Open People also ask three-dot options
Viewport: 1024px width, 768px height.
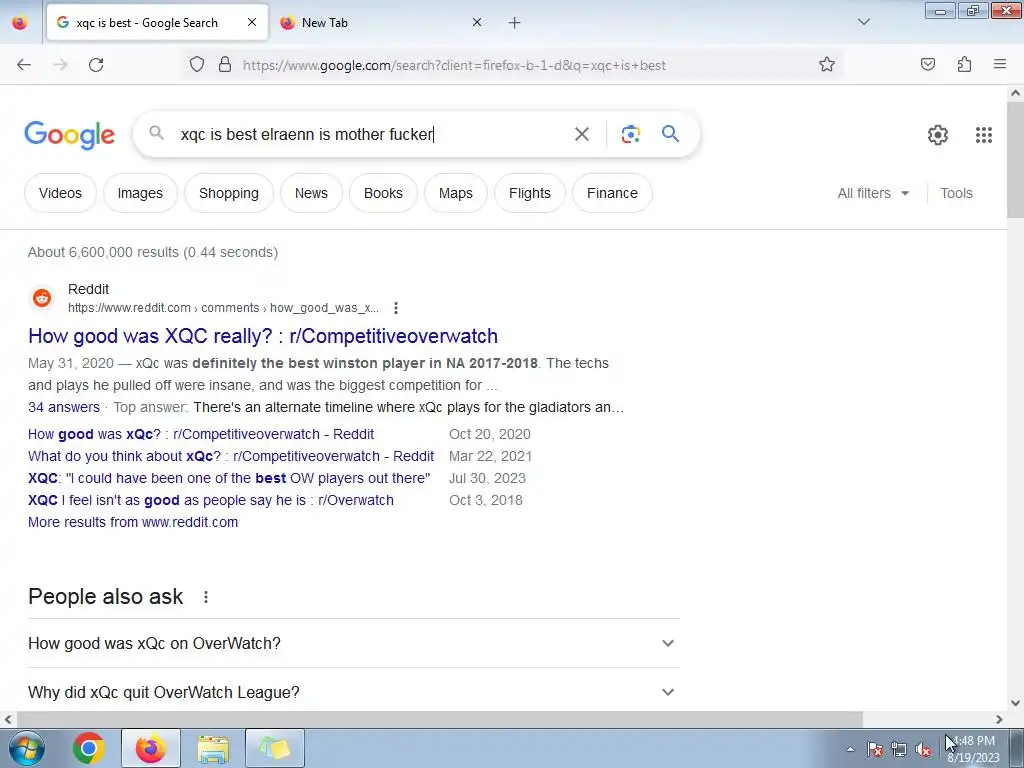[206, 597]
